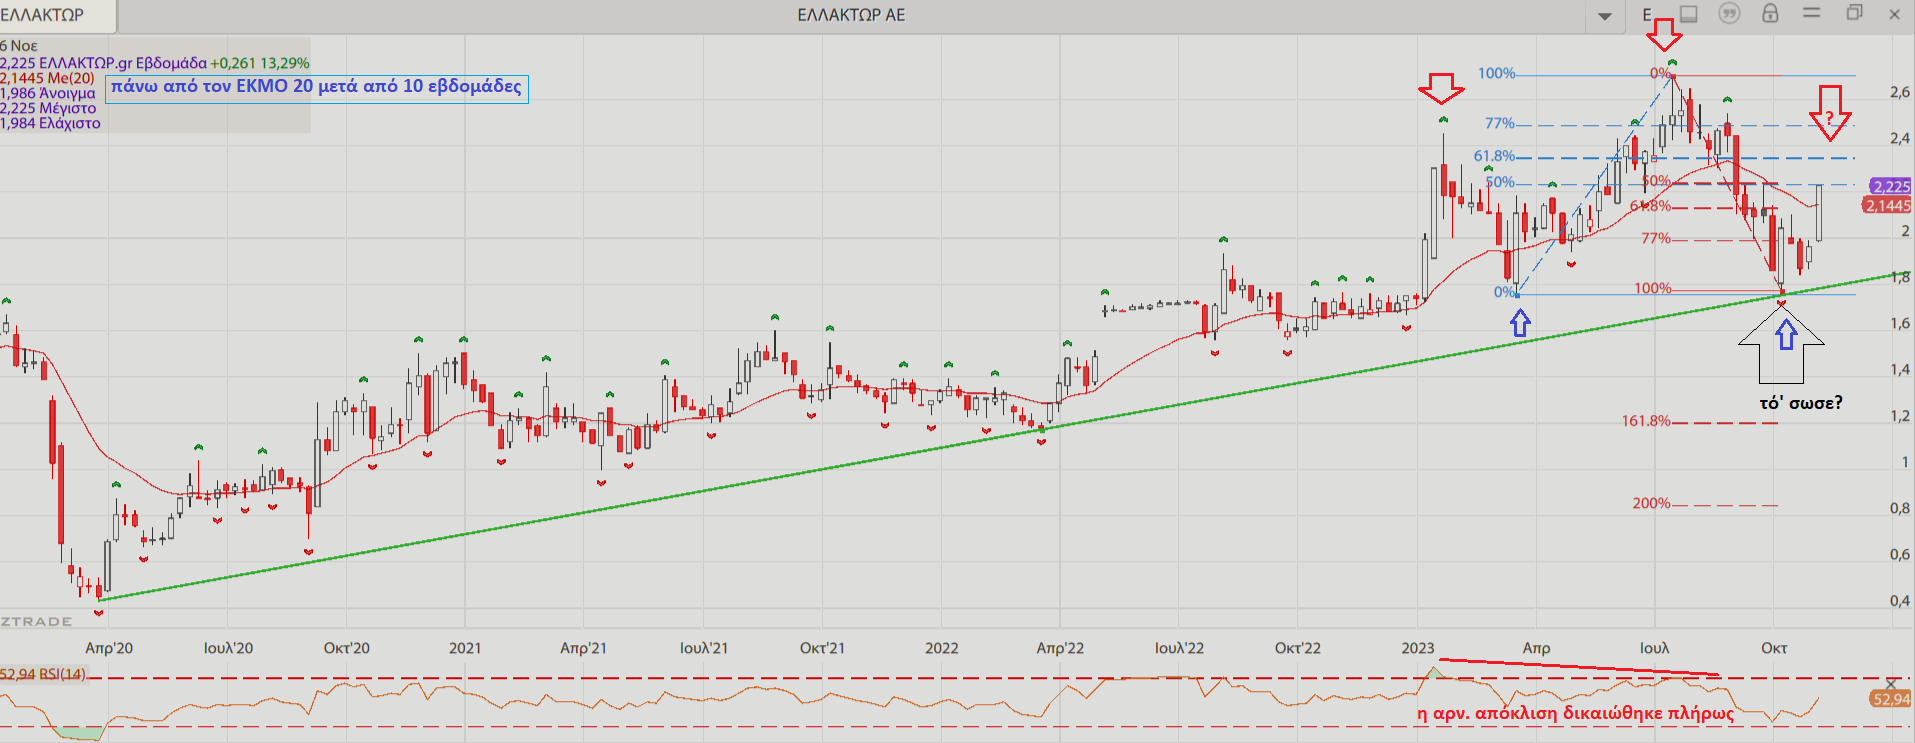
Task: Select the 'η αρν. απόκλιση δικαιώθηκε πλήρως' note
Action: [x=1576, y=713]
